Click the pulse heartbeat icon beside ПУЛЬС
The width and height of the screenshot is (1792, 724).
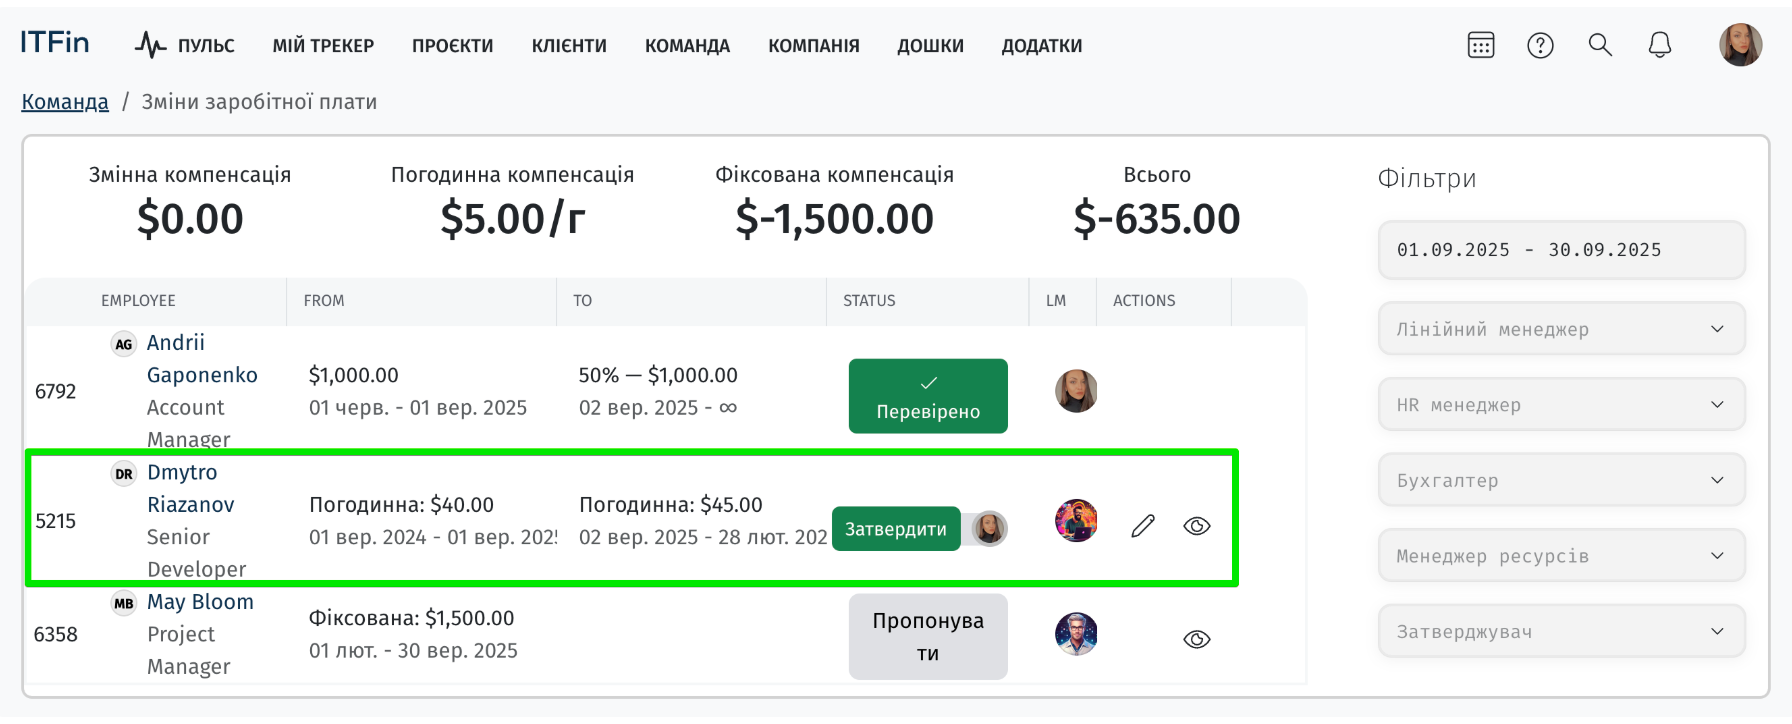[x=151, y=45]
